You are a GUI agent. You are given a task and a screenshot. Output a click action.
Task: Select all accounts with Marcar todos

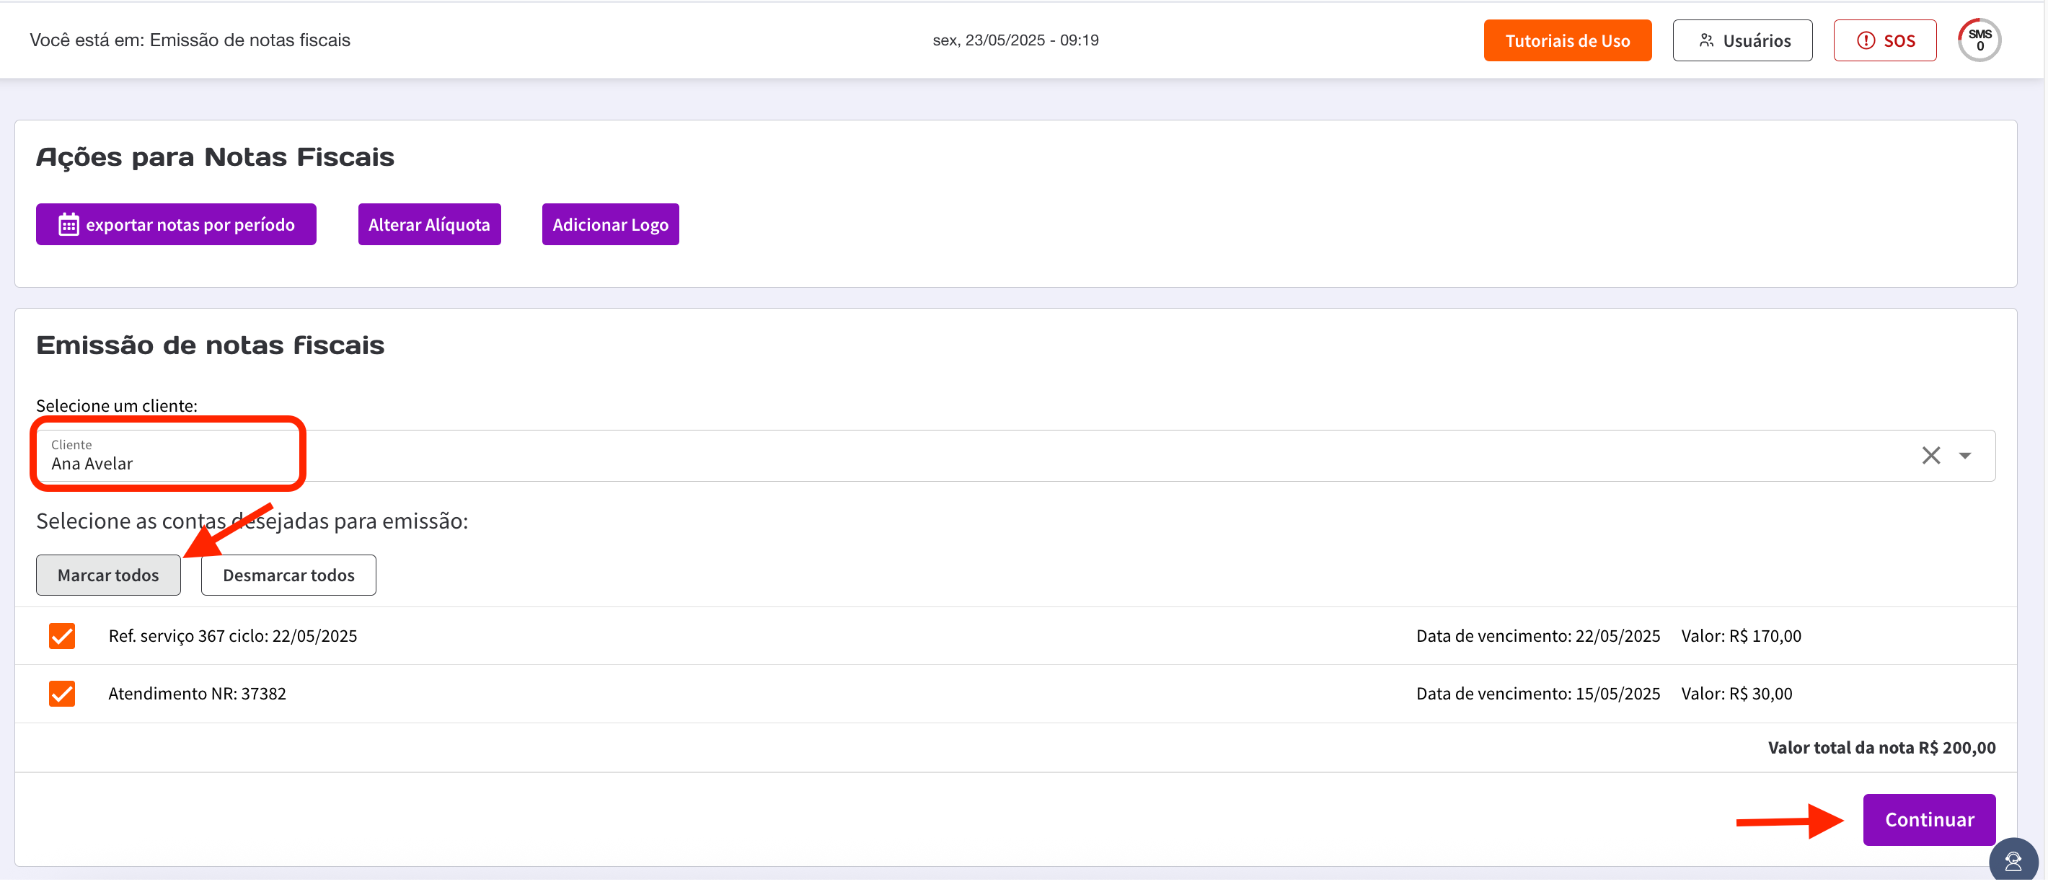pyautogui.click(x=108, y=575)
